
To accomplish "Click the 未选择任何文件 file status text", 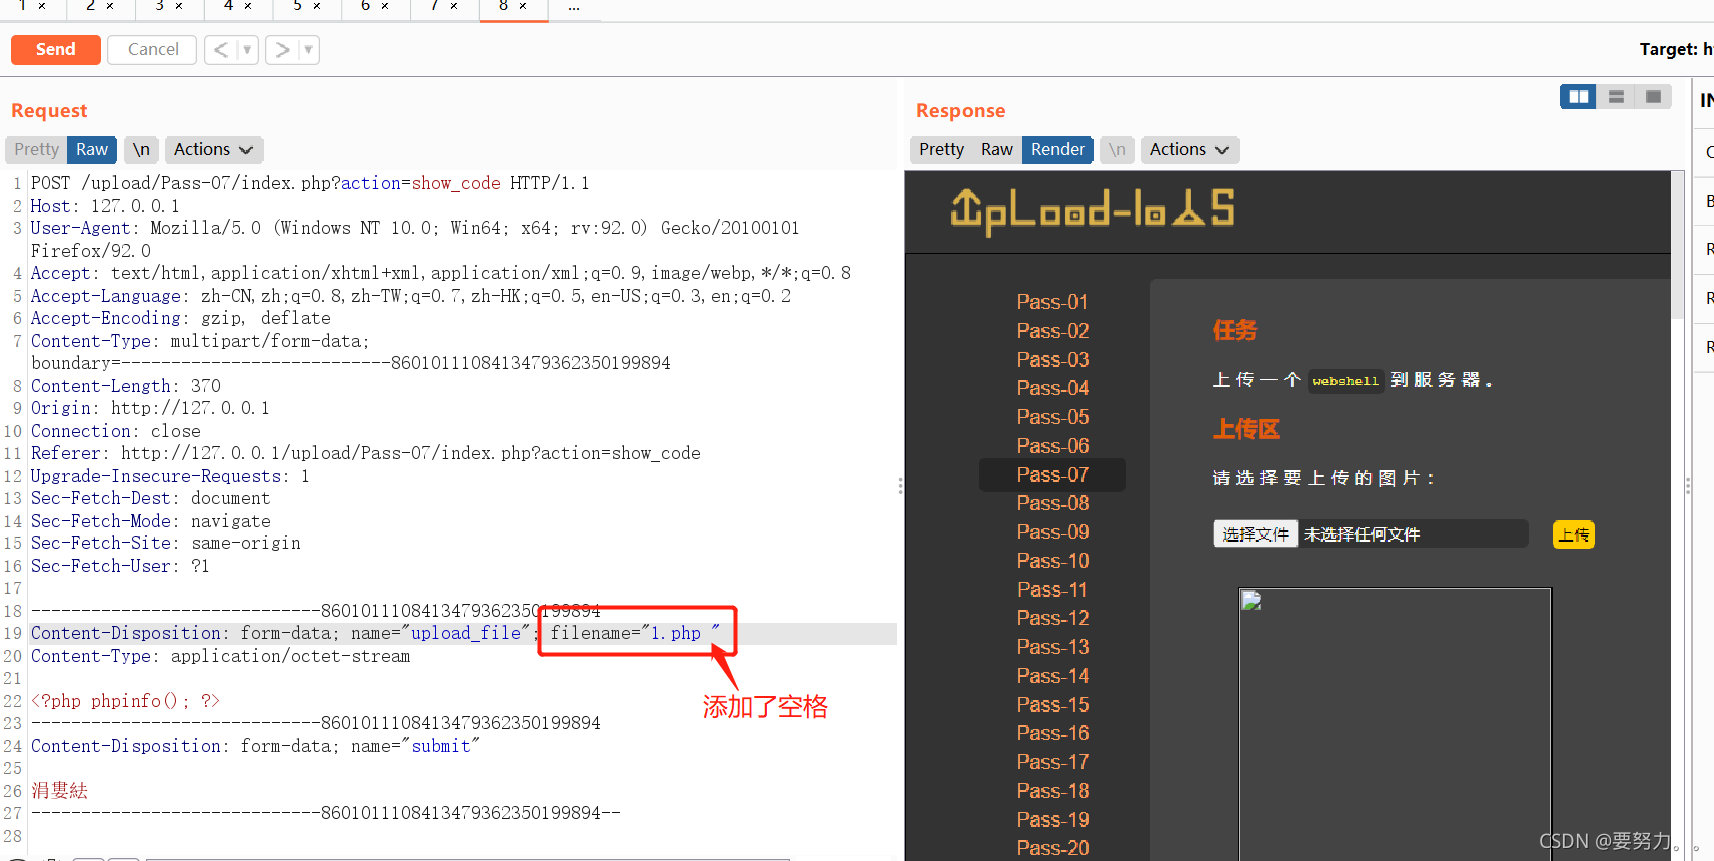I will tap(1361, 535).
